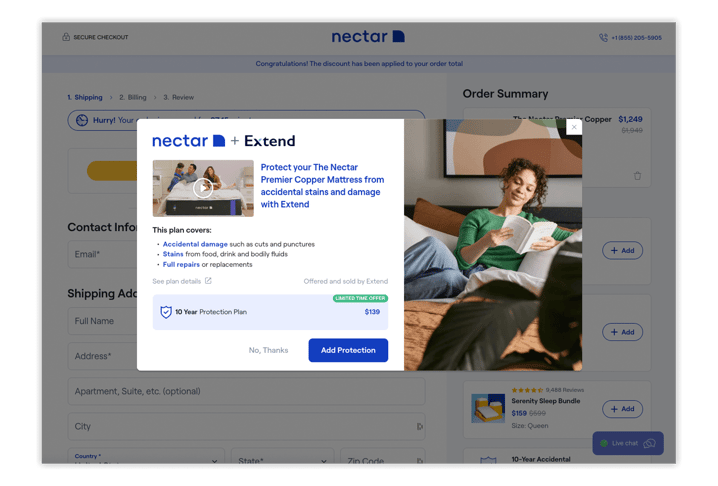
Task: Go to the Shipping step
Action: coord(85,97)
